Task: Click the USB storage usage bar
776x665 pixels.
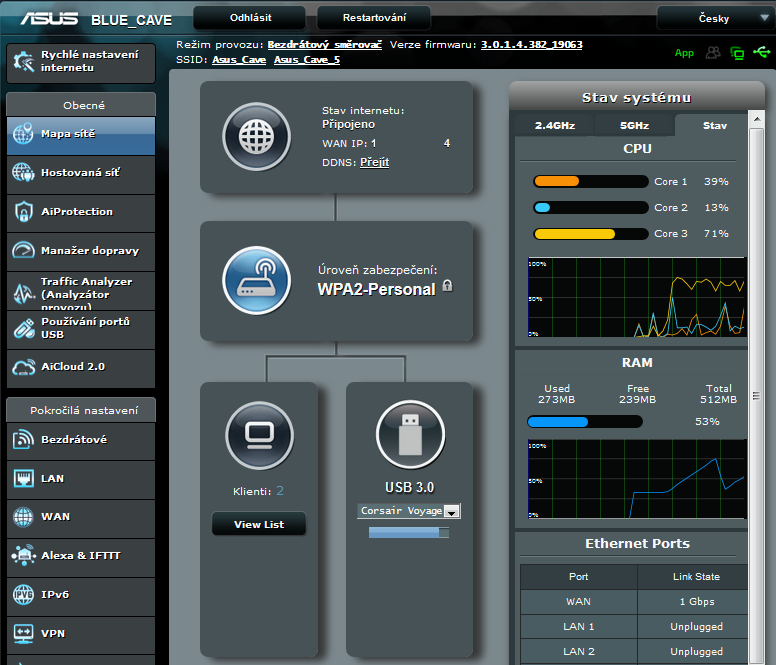Action: tap(409, 533)
